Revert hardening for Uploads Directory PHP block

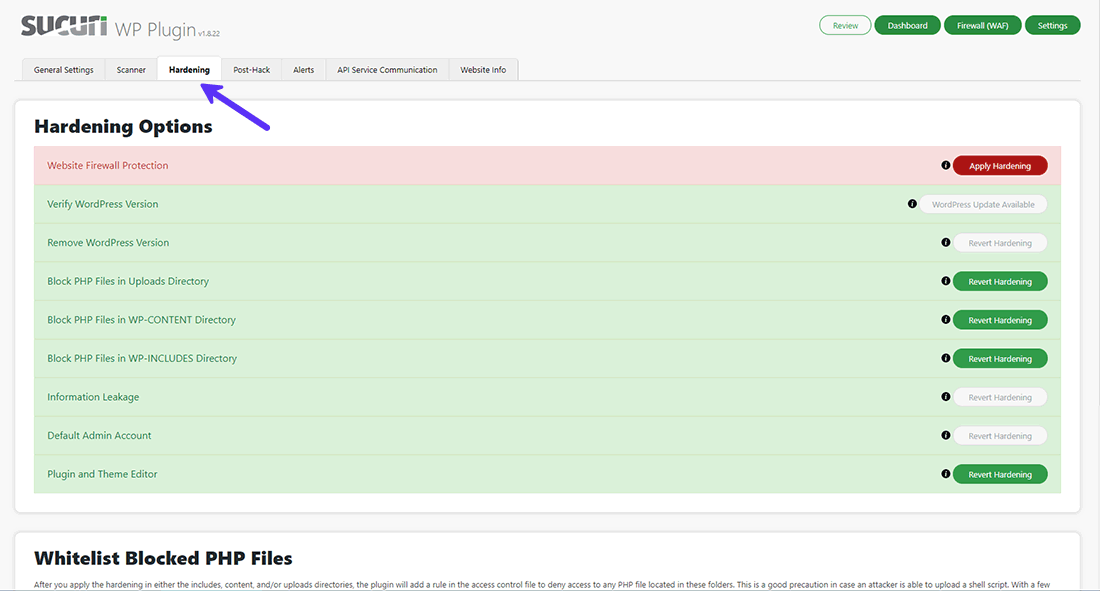[x=1000, y=282]
